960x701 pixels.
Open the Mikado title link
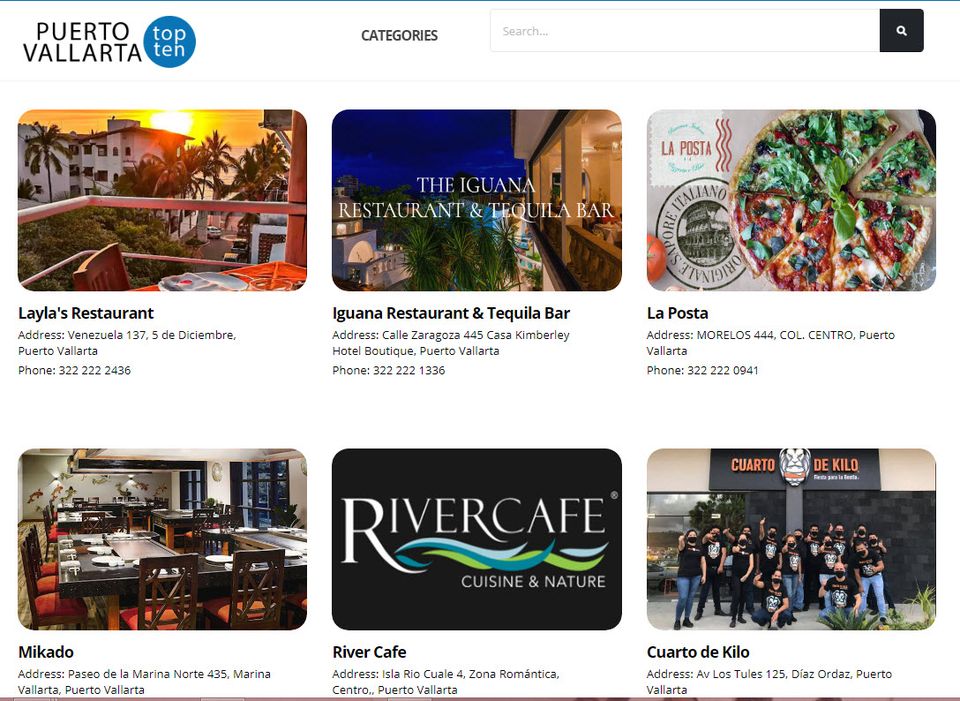(46, 652)
